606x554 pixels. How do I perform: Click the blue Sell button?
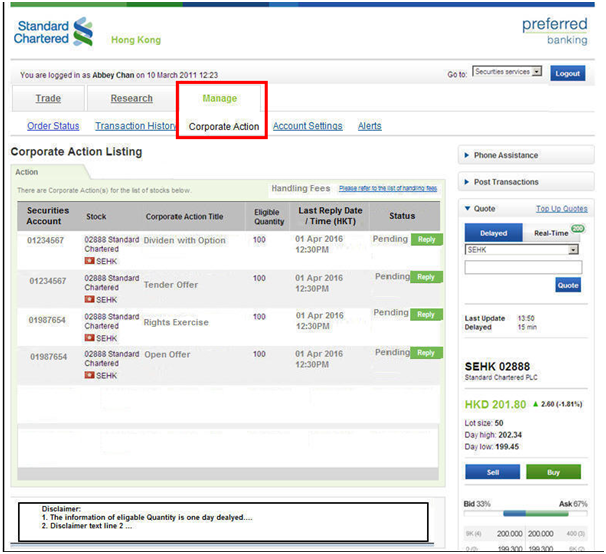point(492,472)
